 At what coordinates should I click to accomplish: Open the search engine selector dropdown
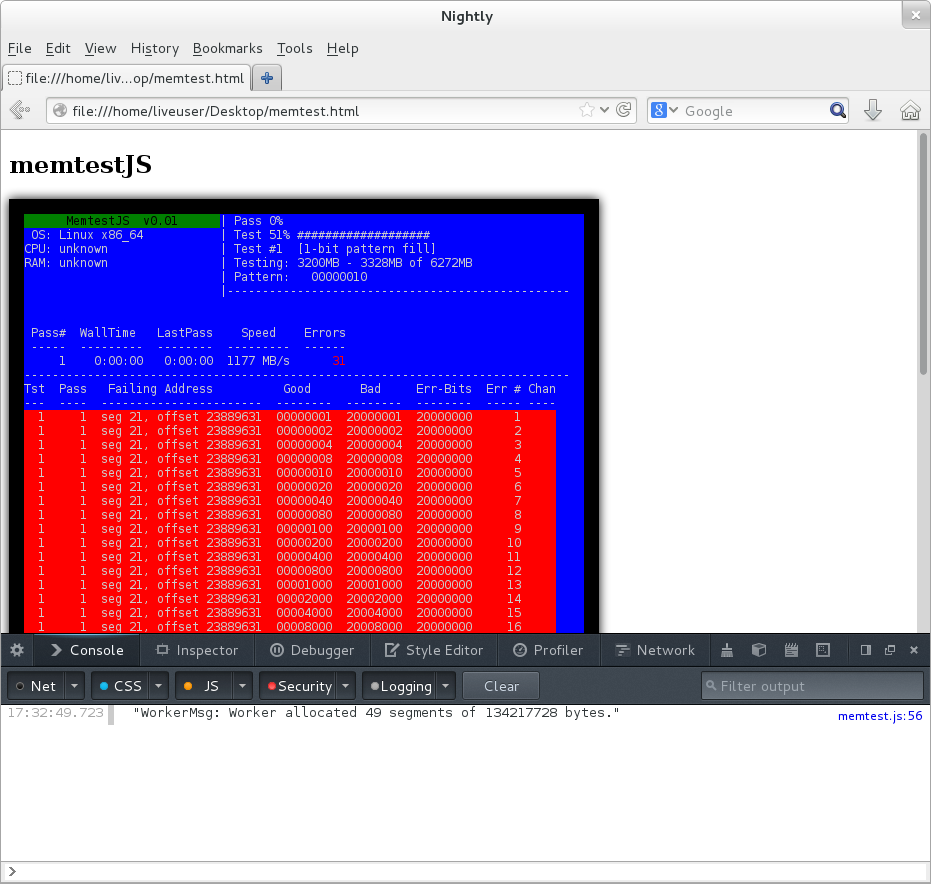click(x=665, y=111)
